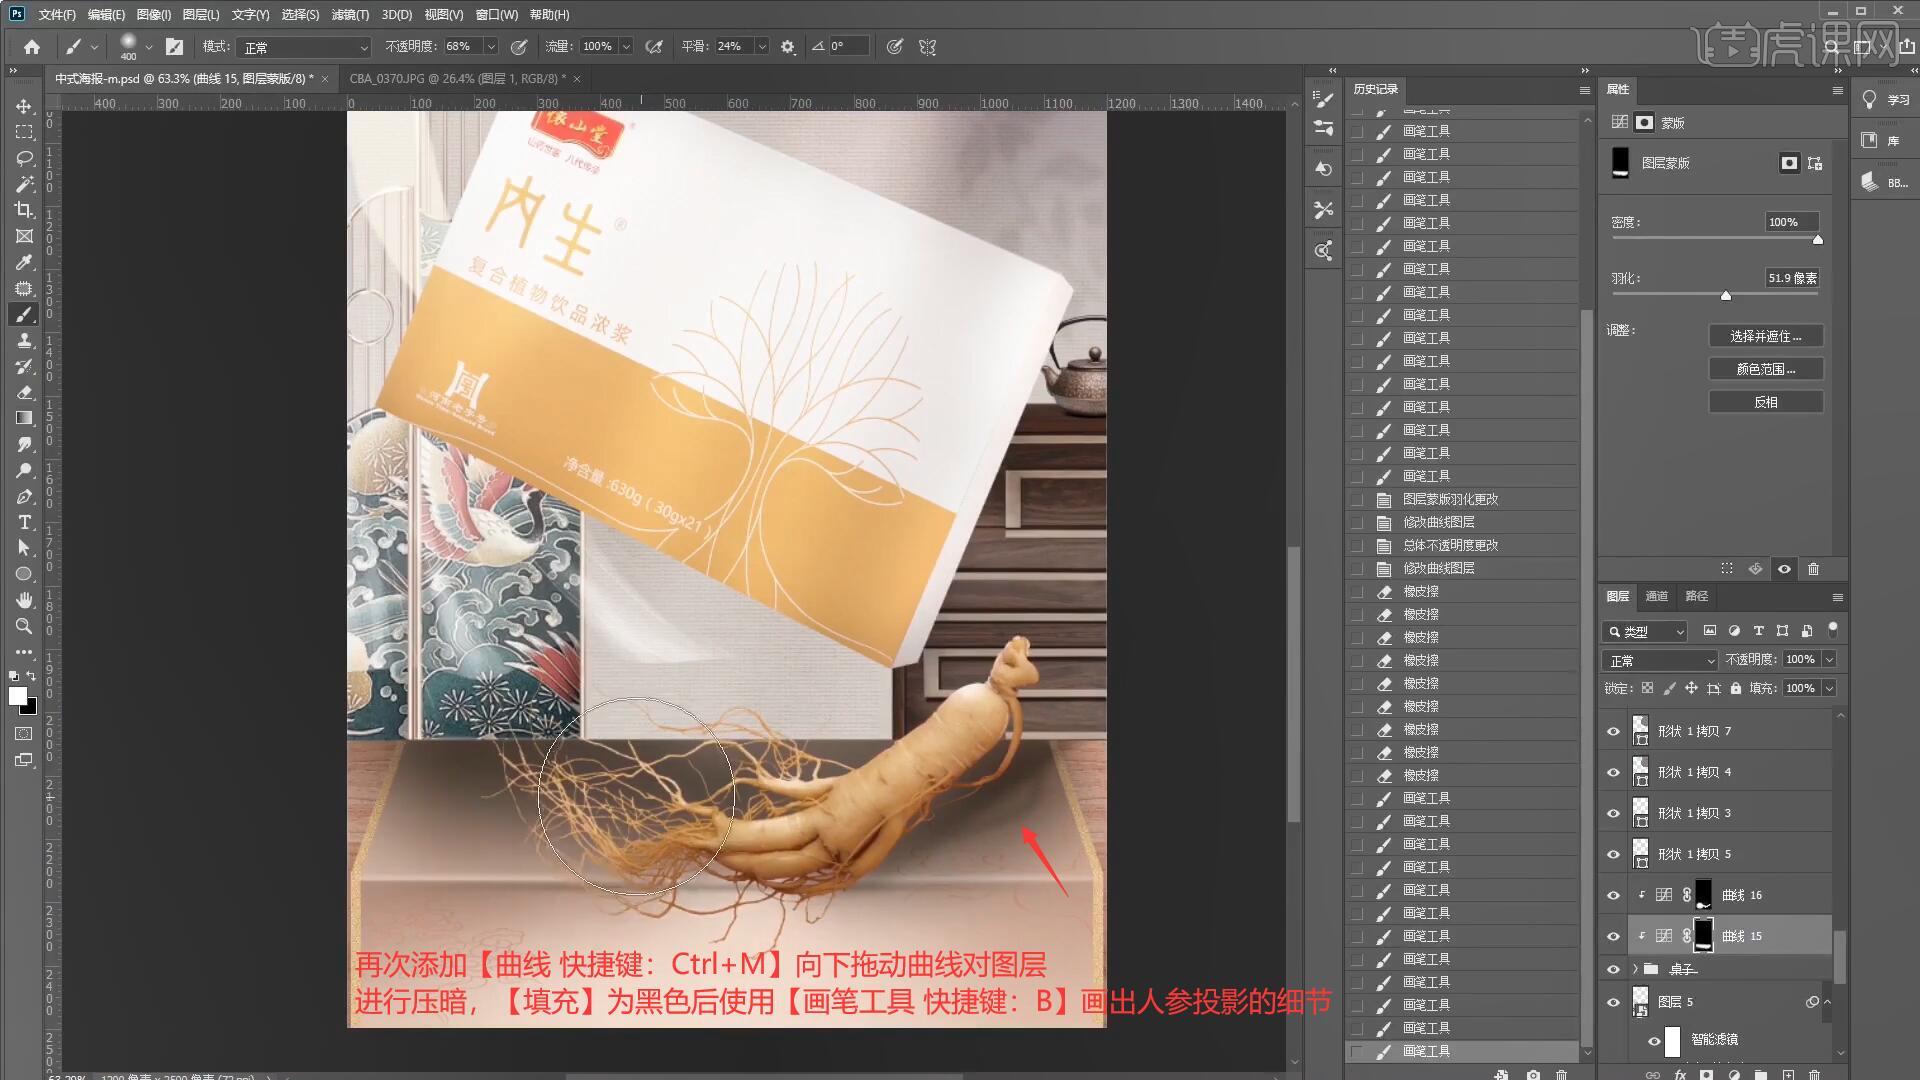Screen dimensions: 1920x1080
Task: Click the 羽化 feather slider handle
Action: [1726, 296]
